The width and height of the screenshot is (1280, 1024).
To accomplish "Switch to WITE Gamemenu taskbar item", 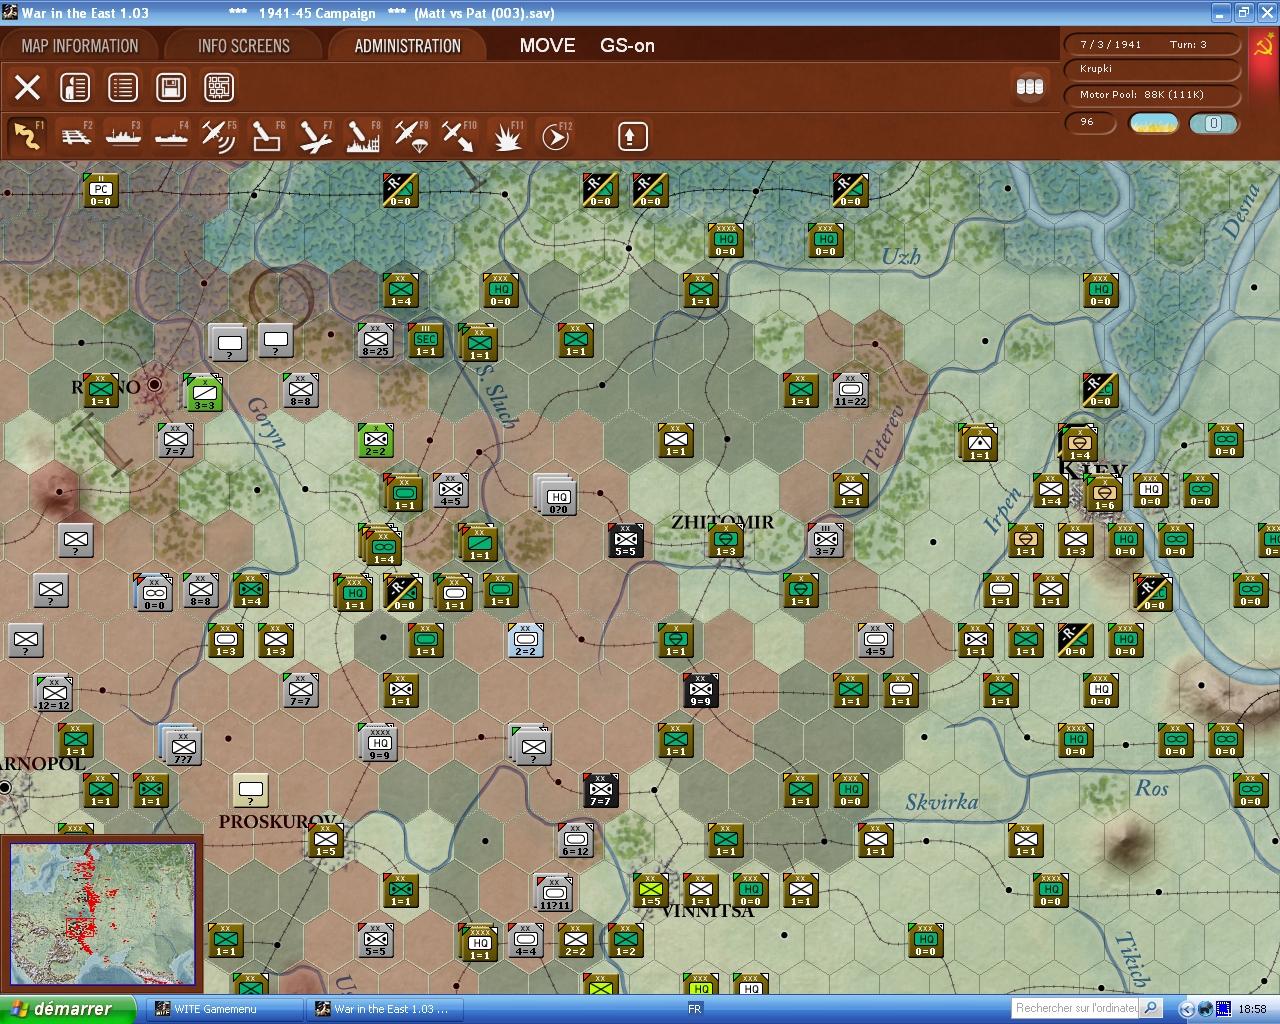I will click(x=225, y=1009).
